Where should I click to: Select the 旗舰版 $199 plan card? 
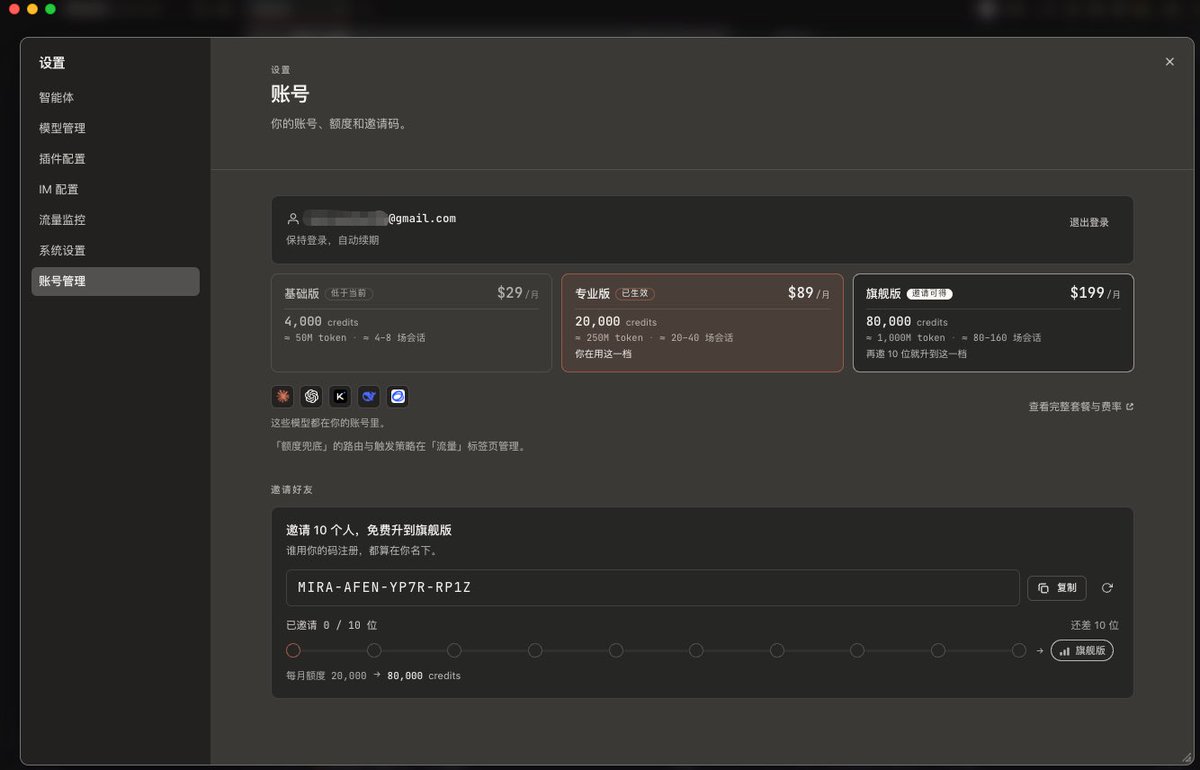coord(993,323)
